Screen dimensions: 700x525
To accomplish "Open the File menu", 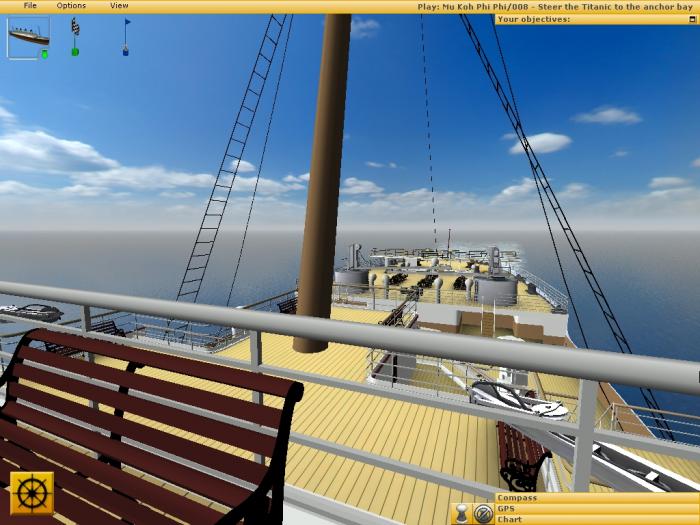I will coord(30,6).
